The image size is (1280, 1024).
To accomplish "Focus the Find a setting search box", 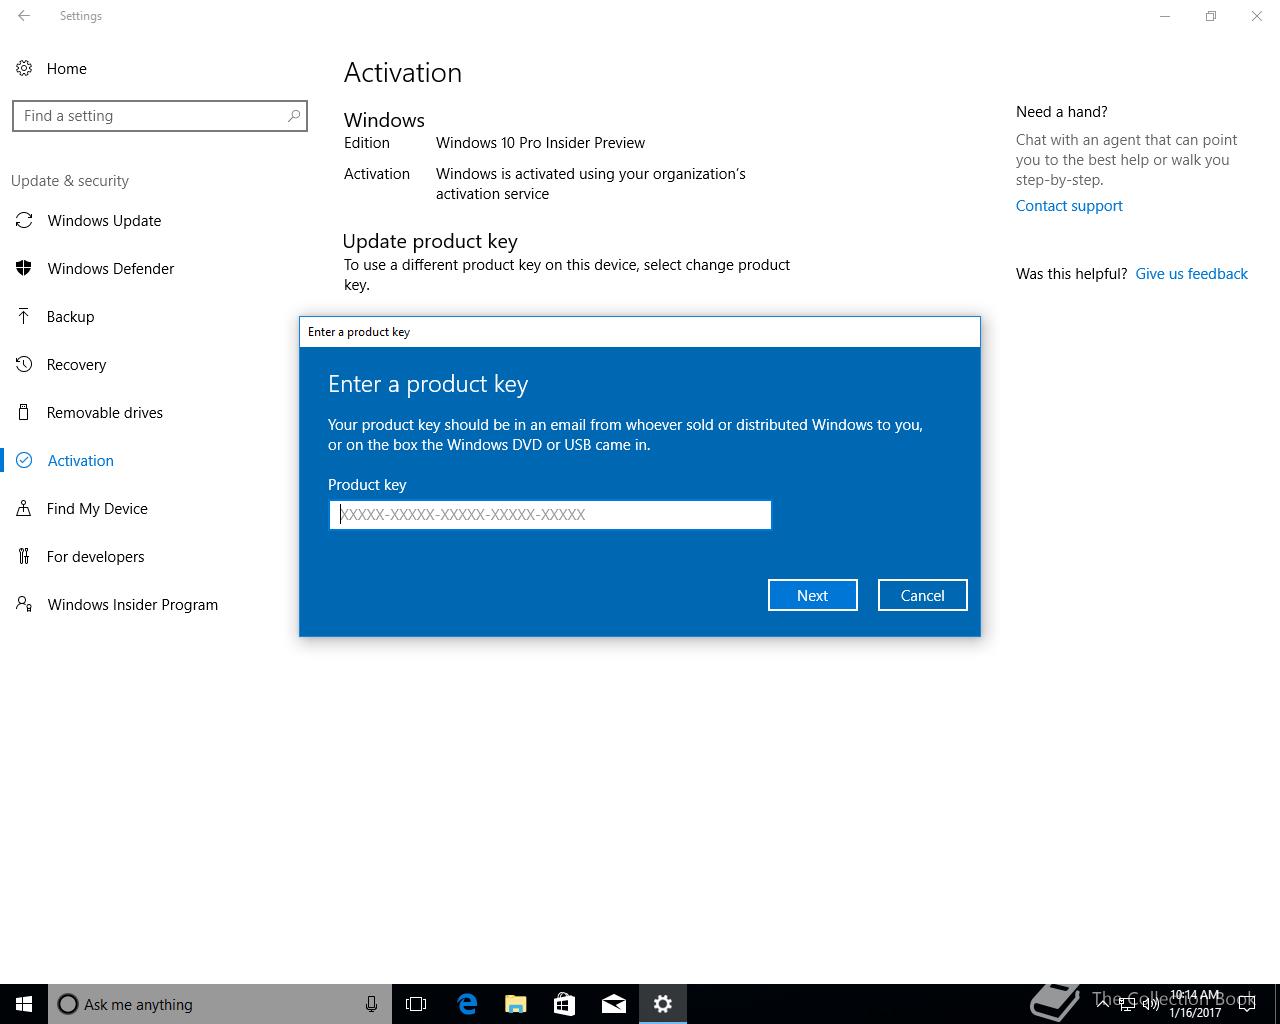I will coord(160,116).
